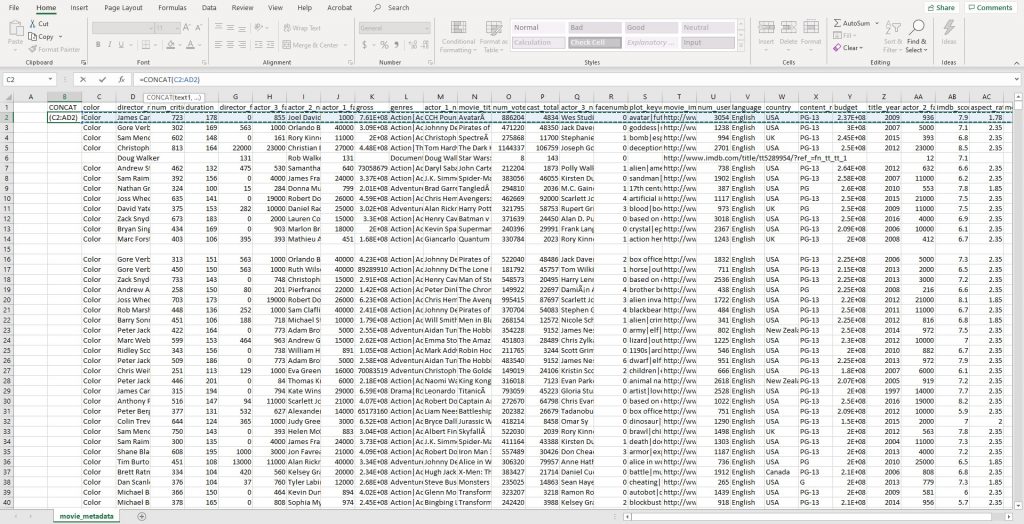The height and width of the screenshot is (524, 1024).
Task: Open the File menu
Action: coord(14,8)
